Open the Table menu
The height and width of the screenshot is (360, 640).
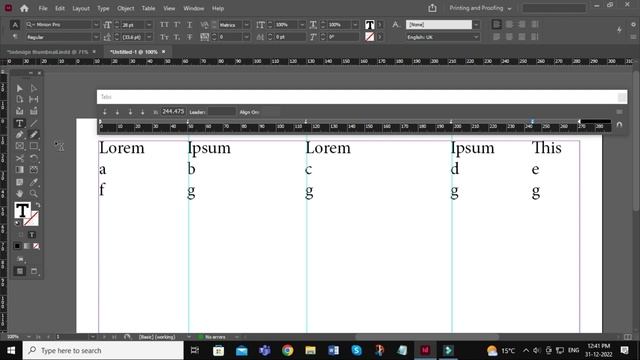coord(148,8)
